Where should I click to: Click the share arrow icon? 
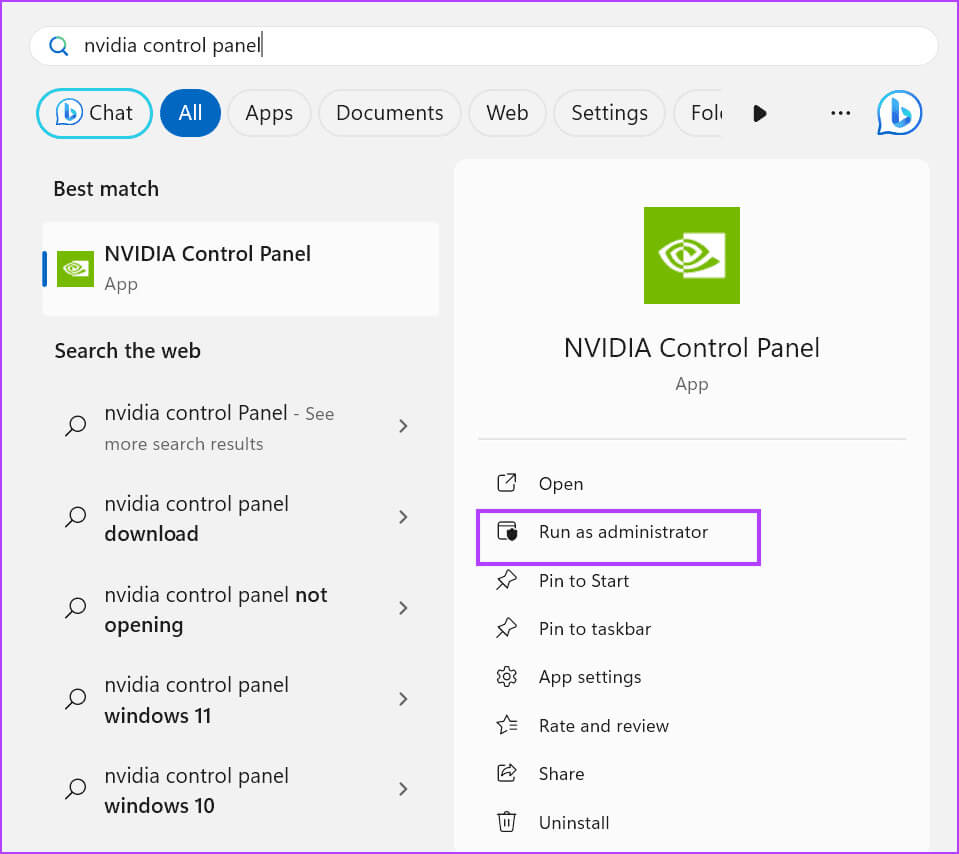pyautogui.click(x=506, y=773)
